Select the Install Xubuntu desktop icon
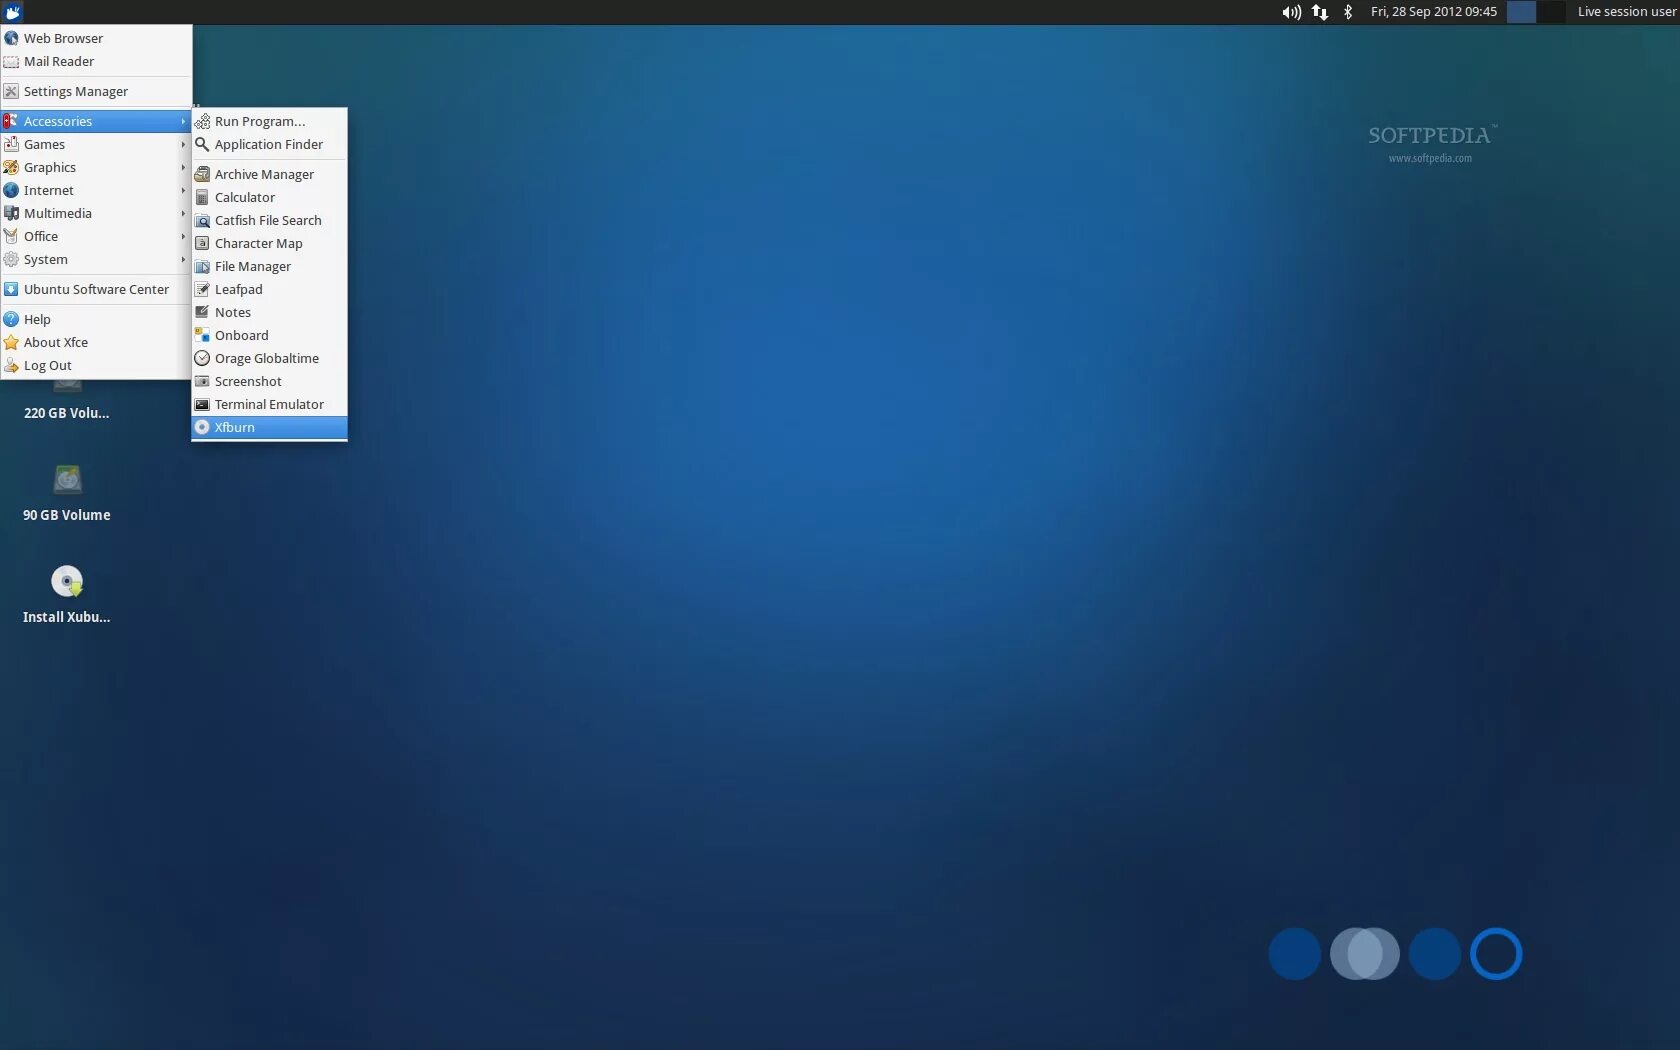The image size is (1680, 1050). pos(67,582)
